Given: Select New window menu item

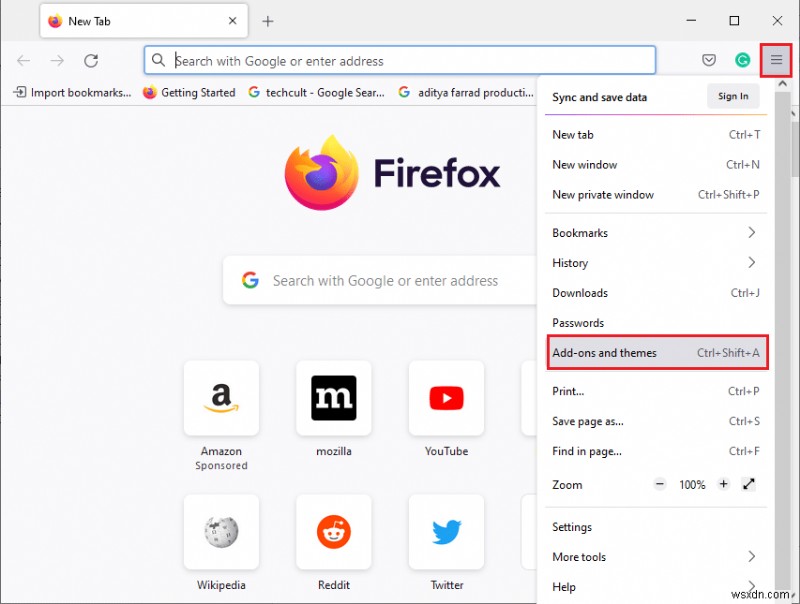Looking at the screenshot, I should (x=656, y=165).
